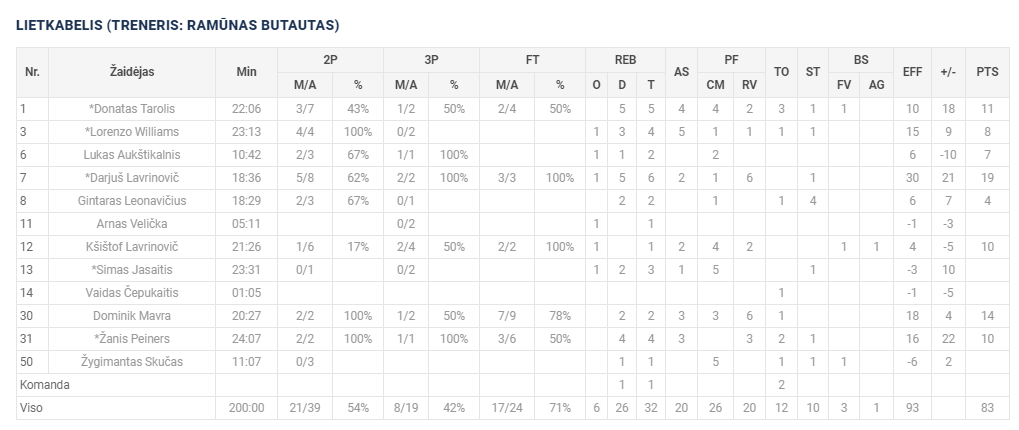Image resolution: width=1019 pixels, height=430 pixels.
Task: Sort by the PTS column header
Action: point(987,72)
